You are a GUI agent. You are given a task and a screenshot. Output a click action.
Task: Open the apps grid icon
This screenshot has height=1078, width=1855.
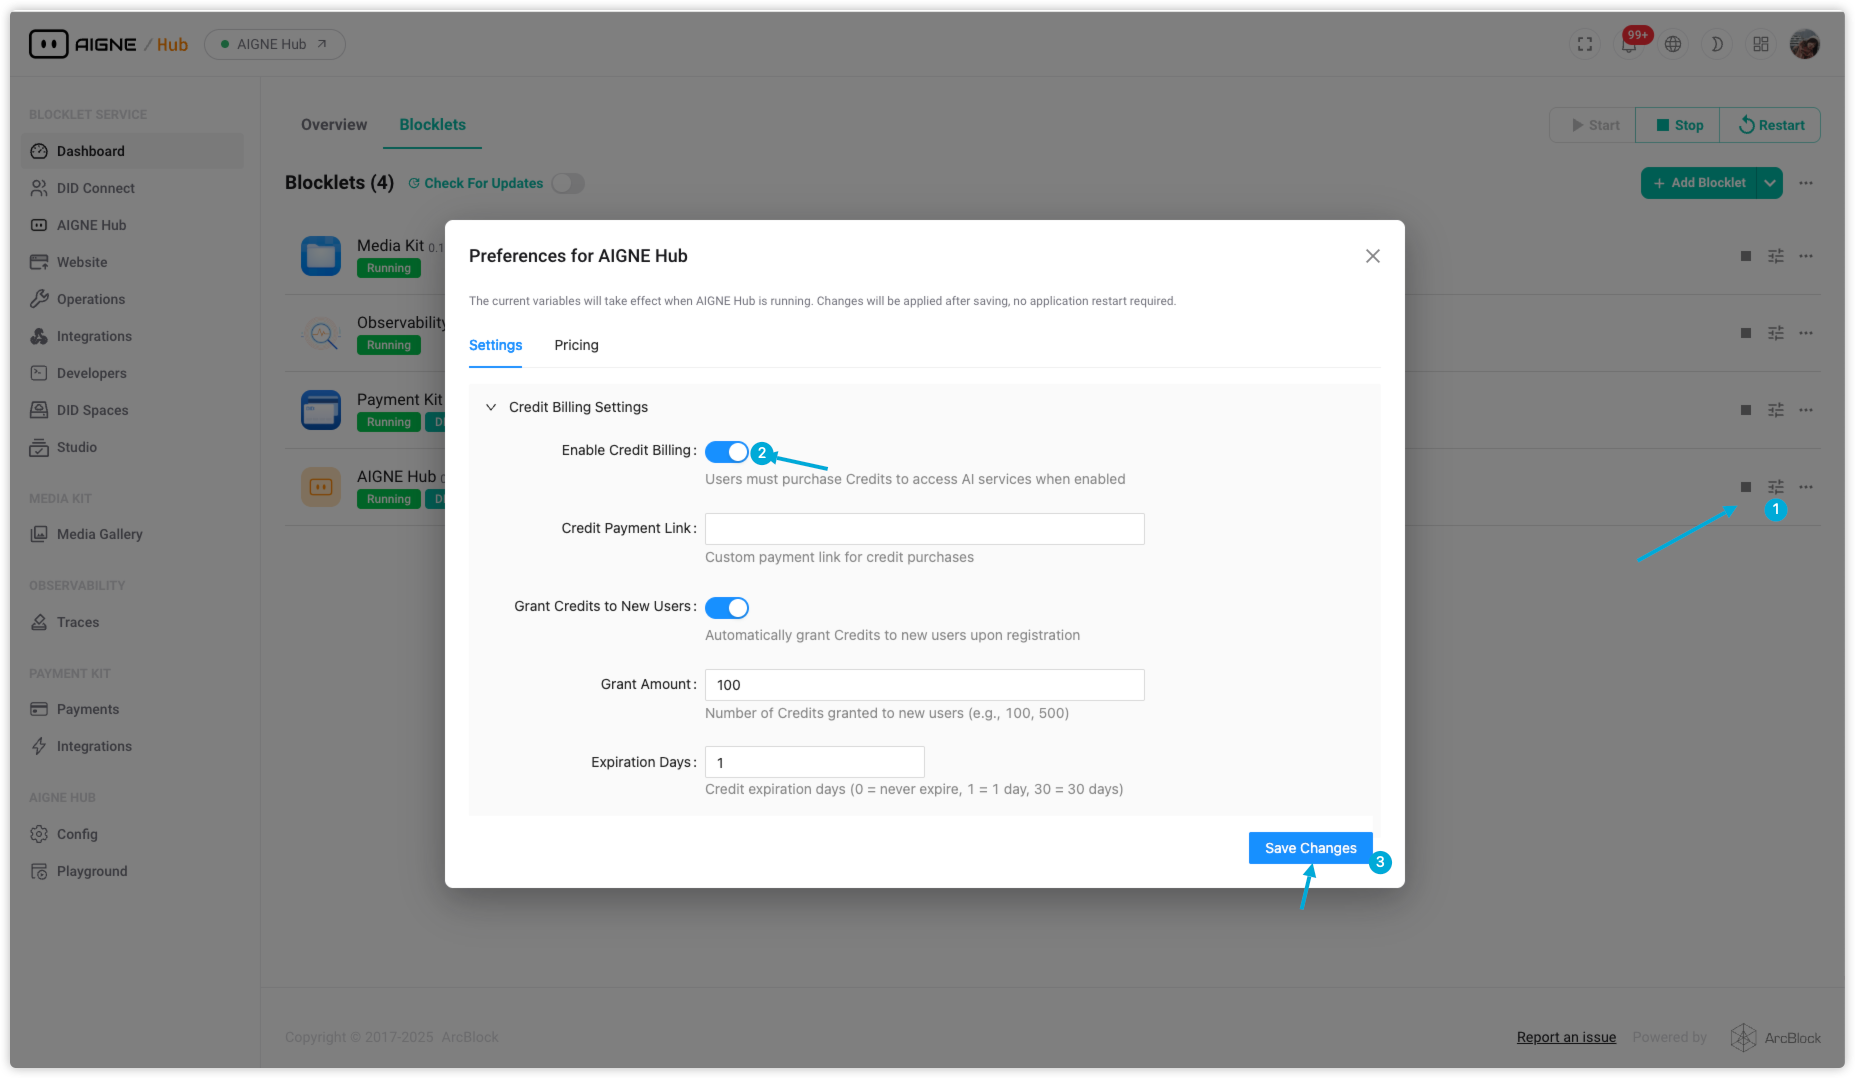point(1761,45)
